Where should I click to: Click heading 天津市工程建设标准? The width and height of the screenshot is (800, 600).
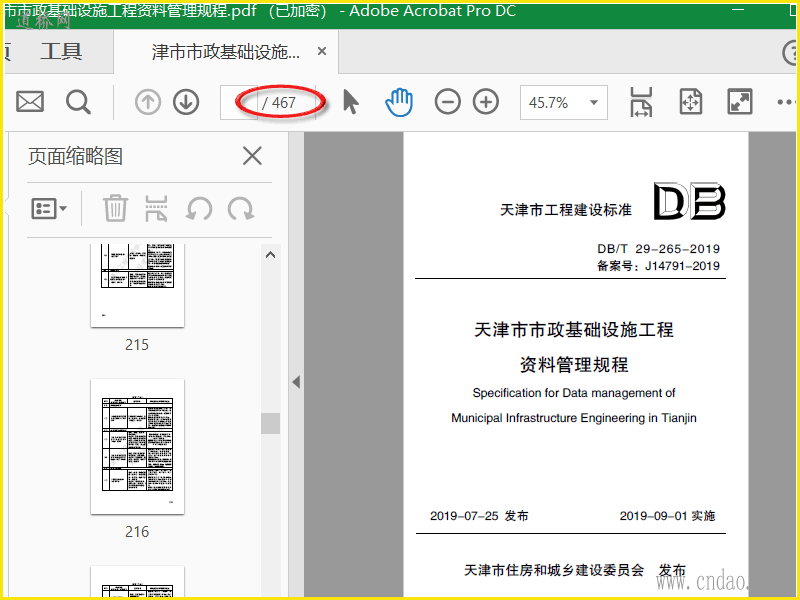566,210
